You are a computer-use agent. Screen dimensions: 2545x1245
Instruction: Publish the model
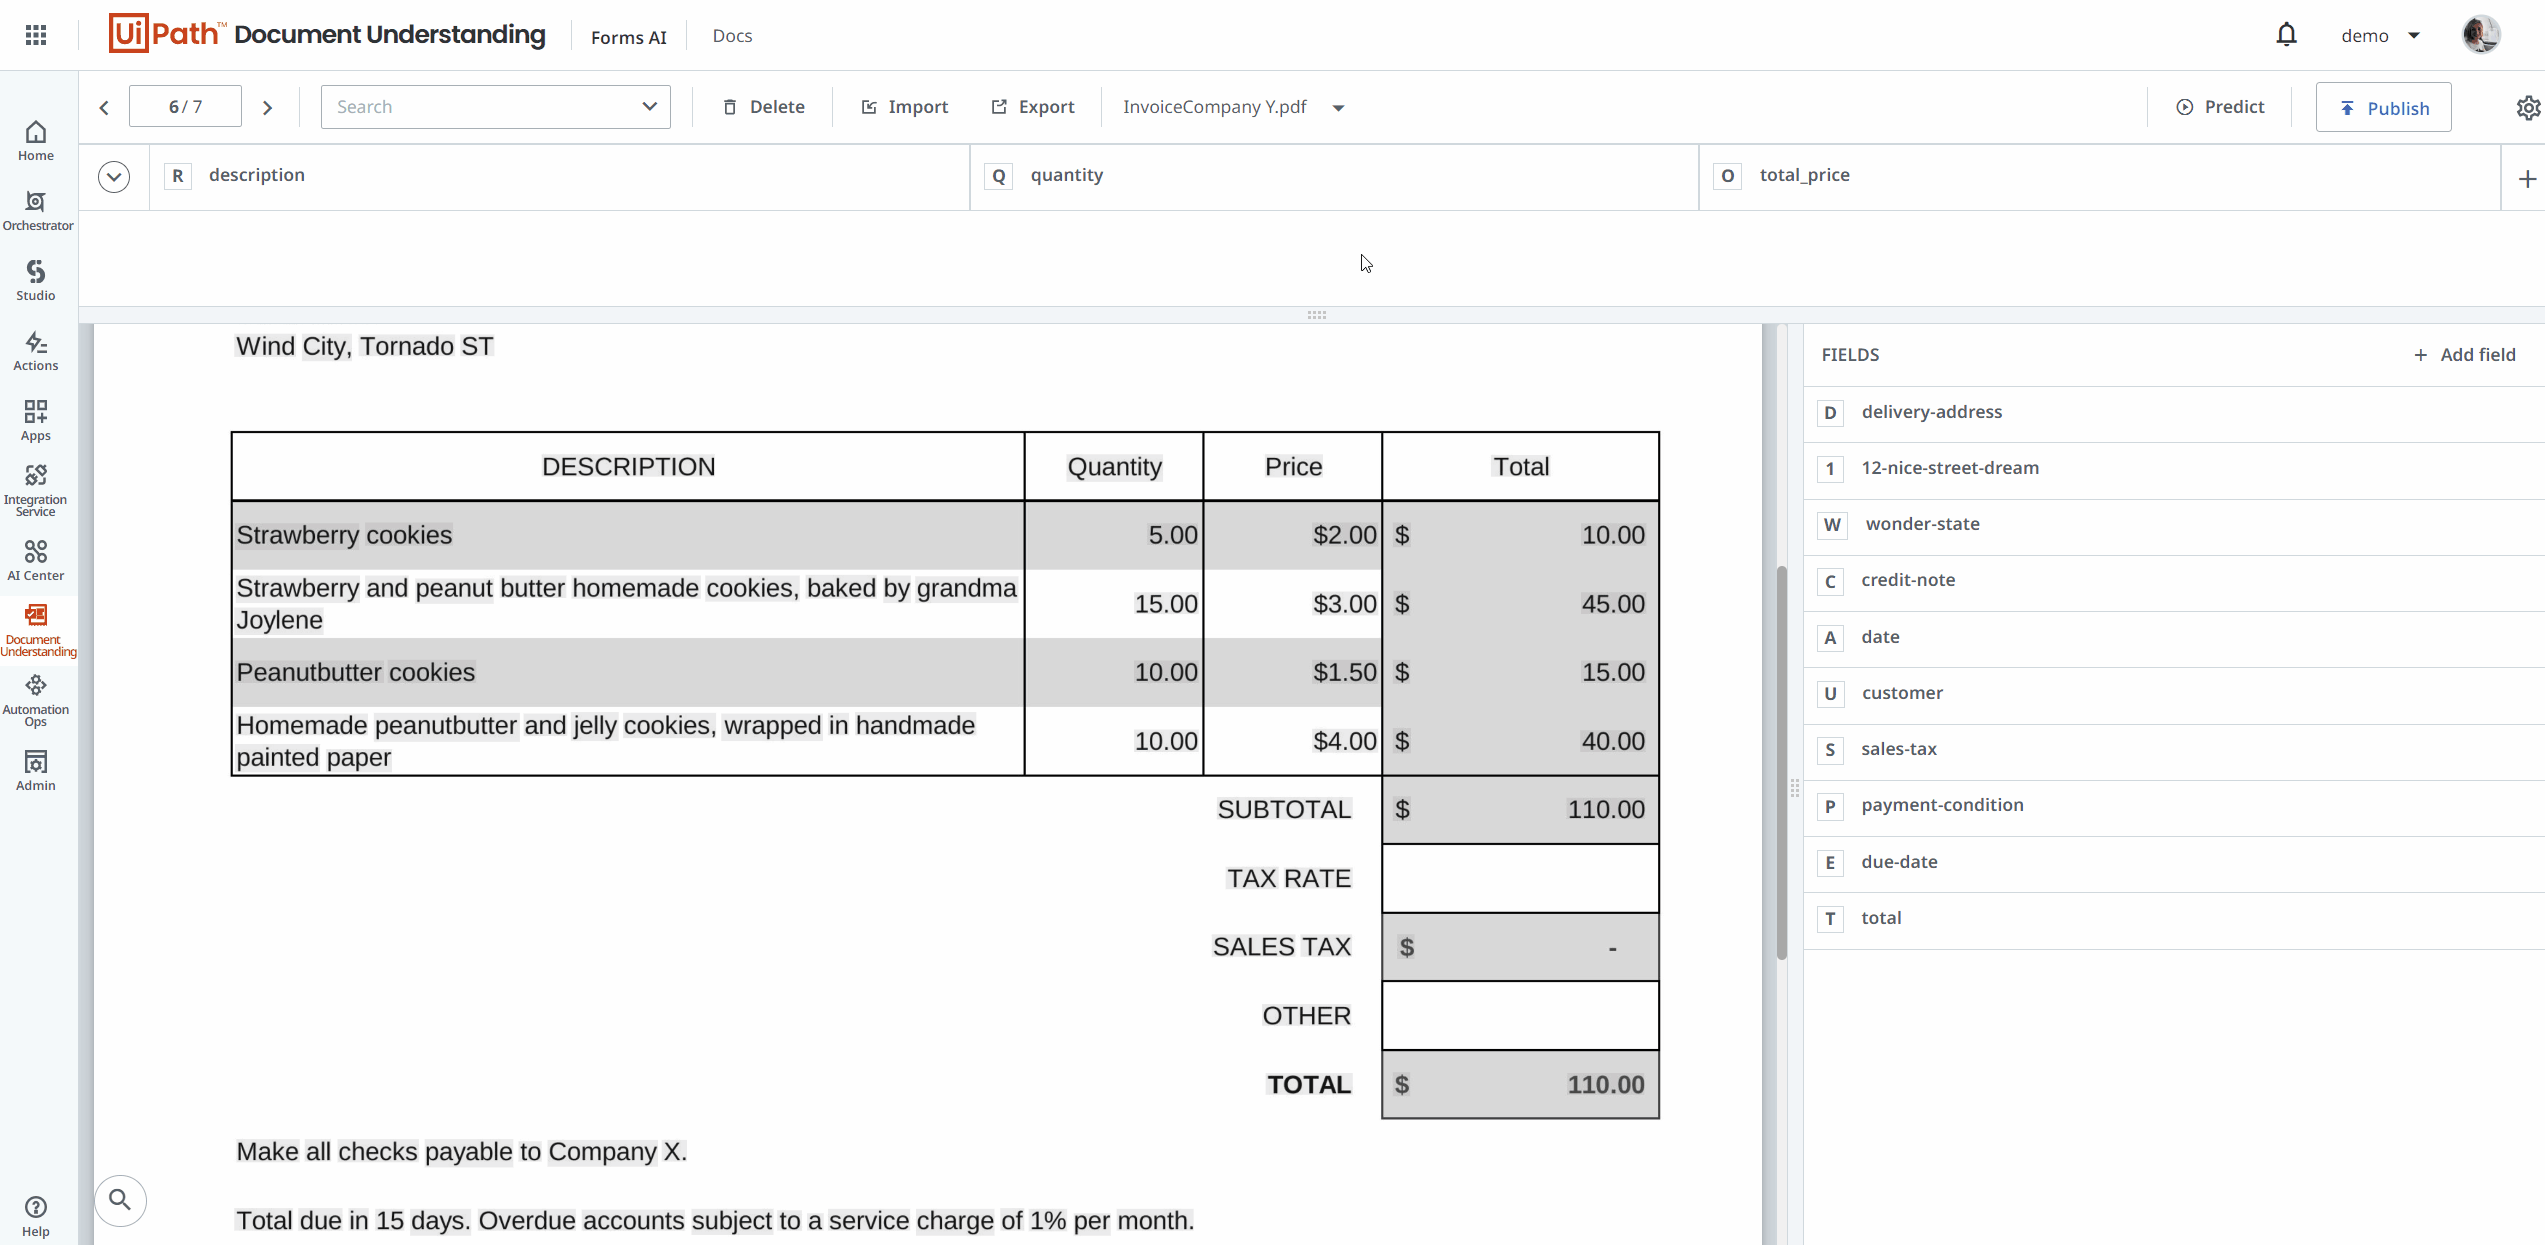pos(2384,107)
